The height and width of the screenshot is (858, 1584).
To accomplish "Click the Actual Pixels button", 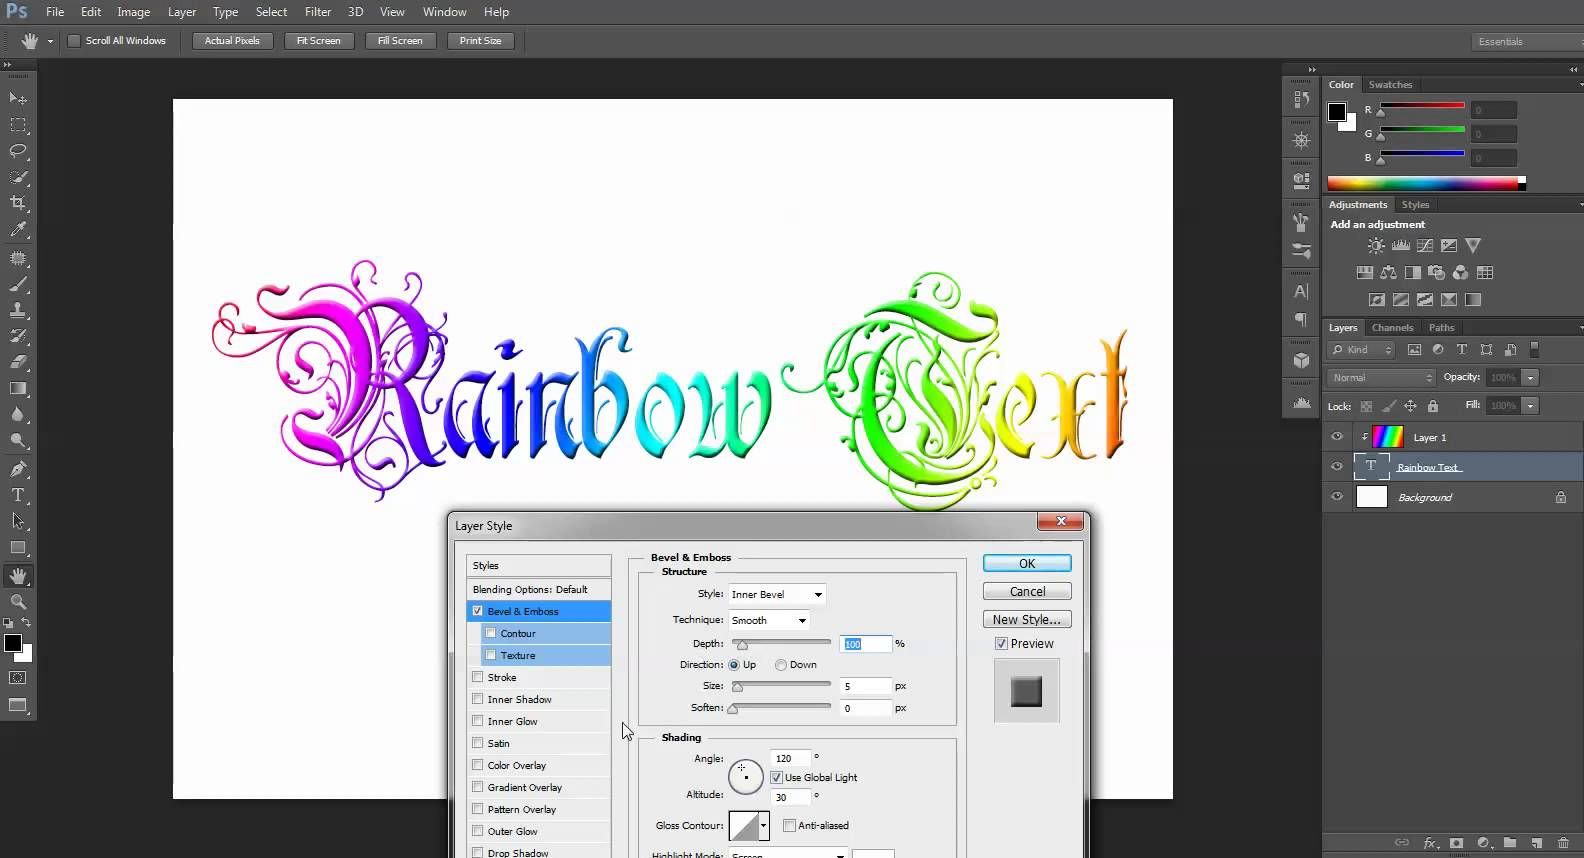I will pos(232,41).
